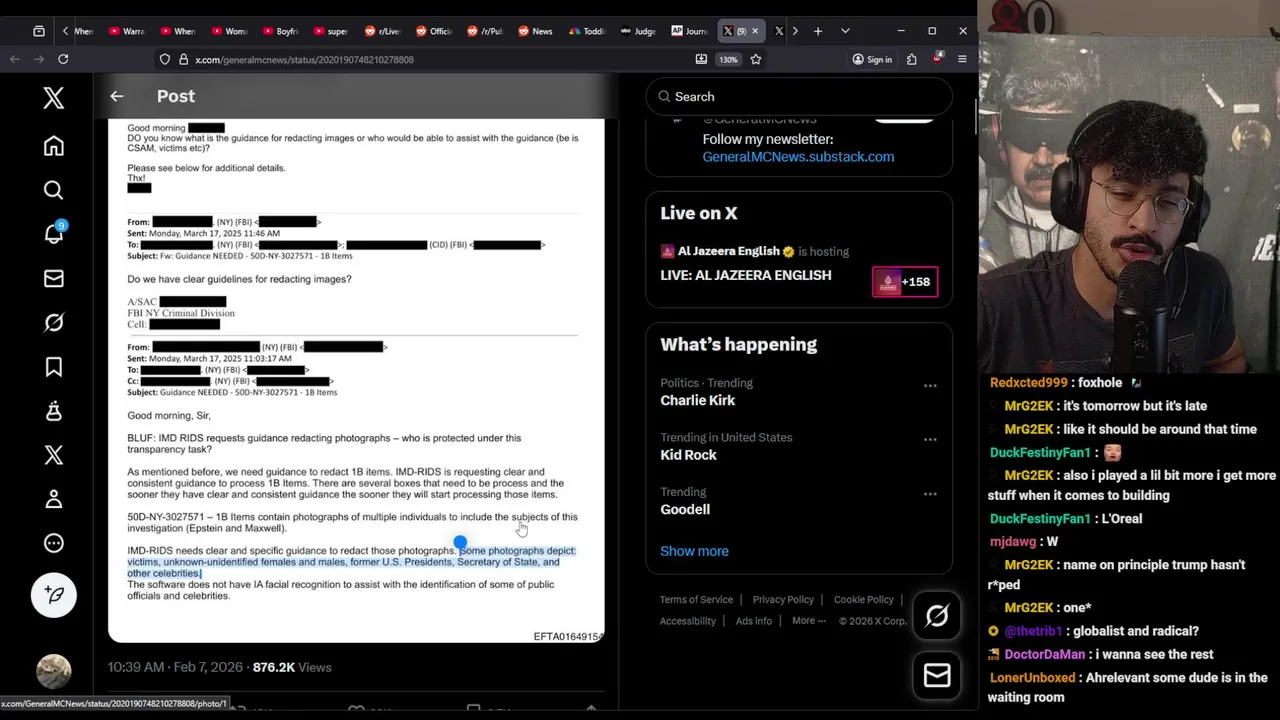This screenshot has height=720, width=1280.
Task: Open the floating Grok button
Action: [x=937, y=616]
